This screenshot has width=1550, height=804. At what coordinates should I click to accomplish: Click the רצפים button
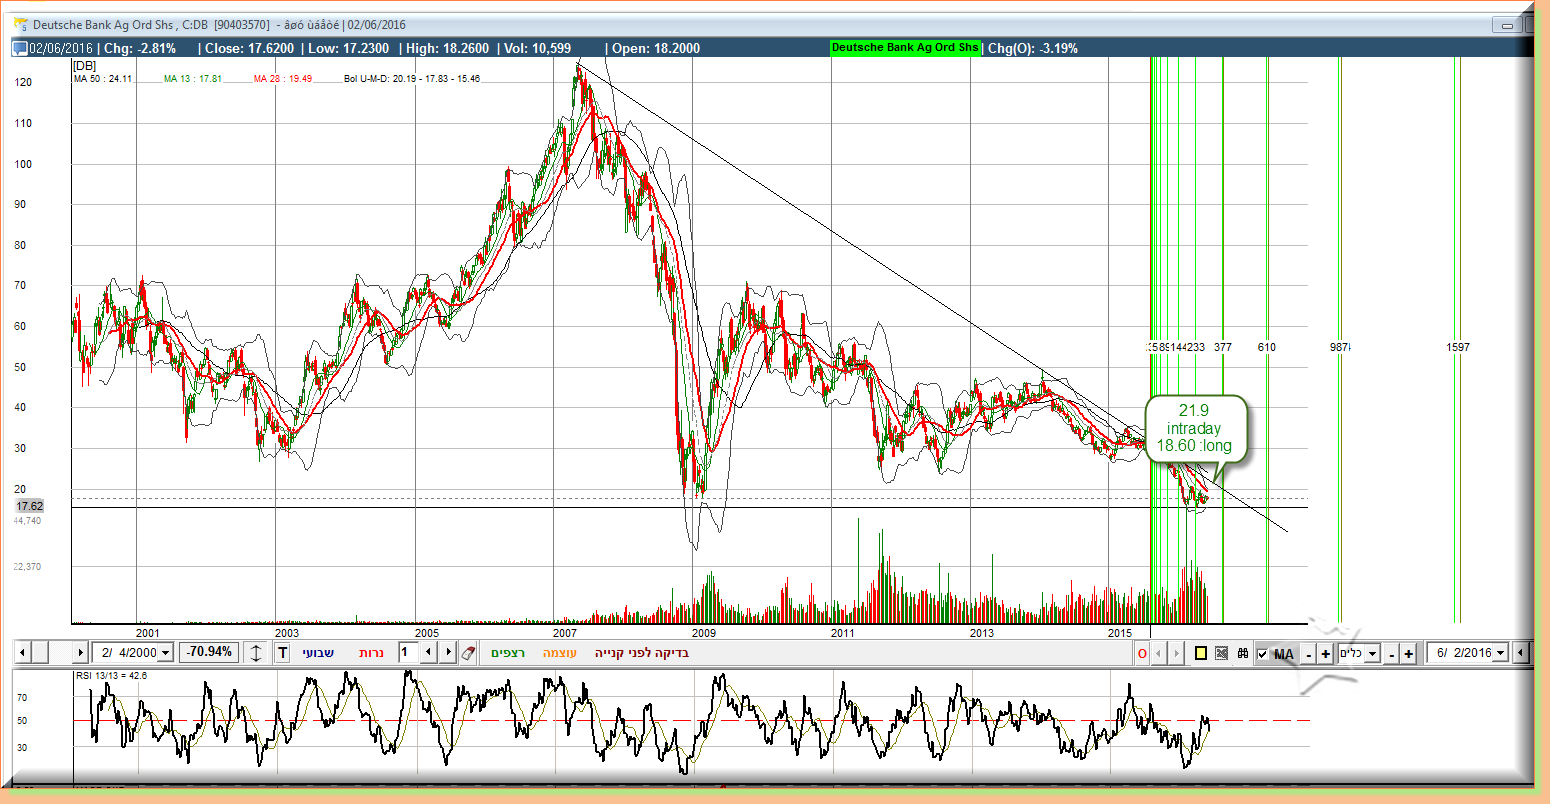508,653
